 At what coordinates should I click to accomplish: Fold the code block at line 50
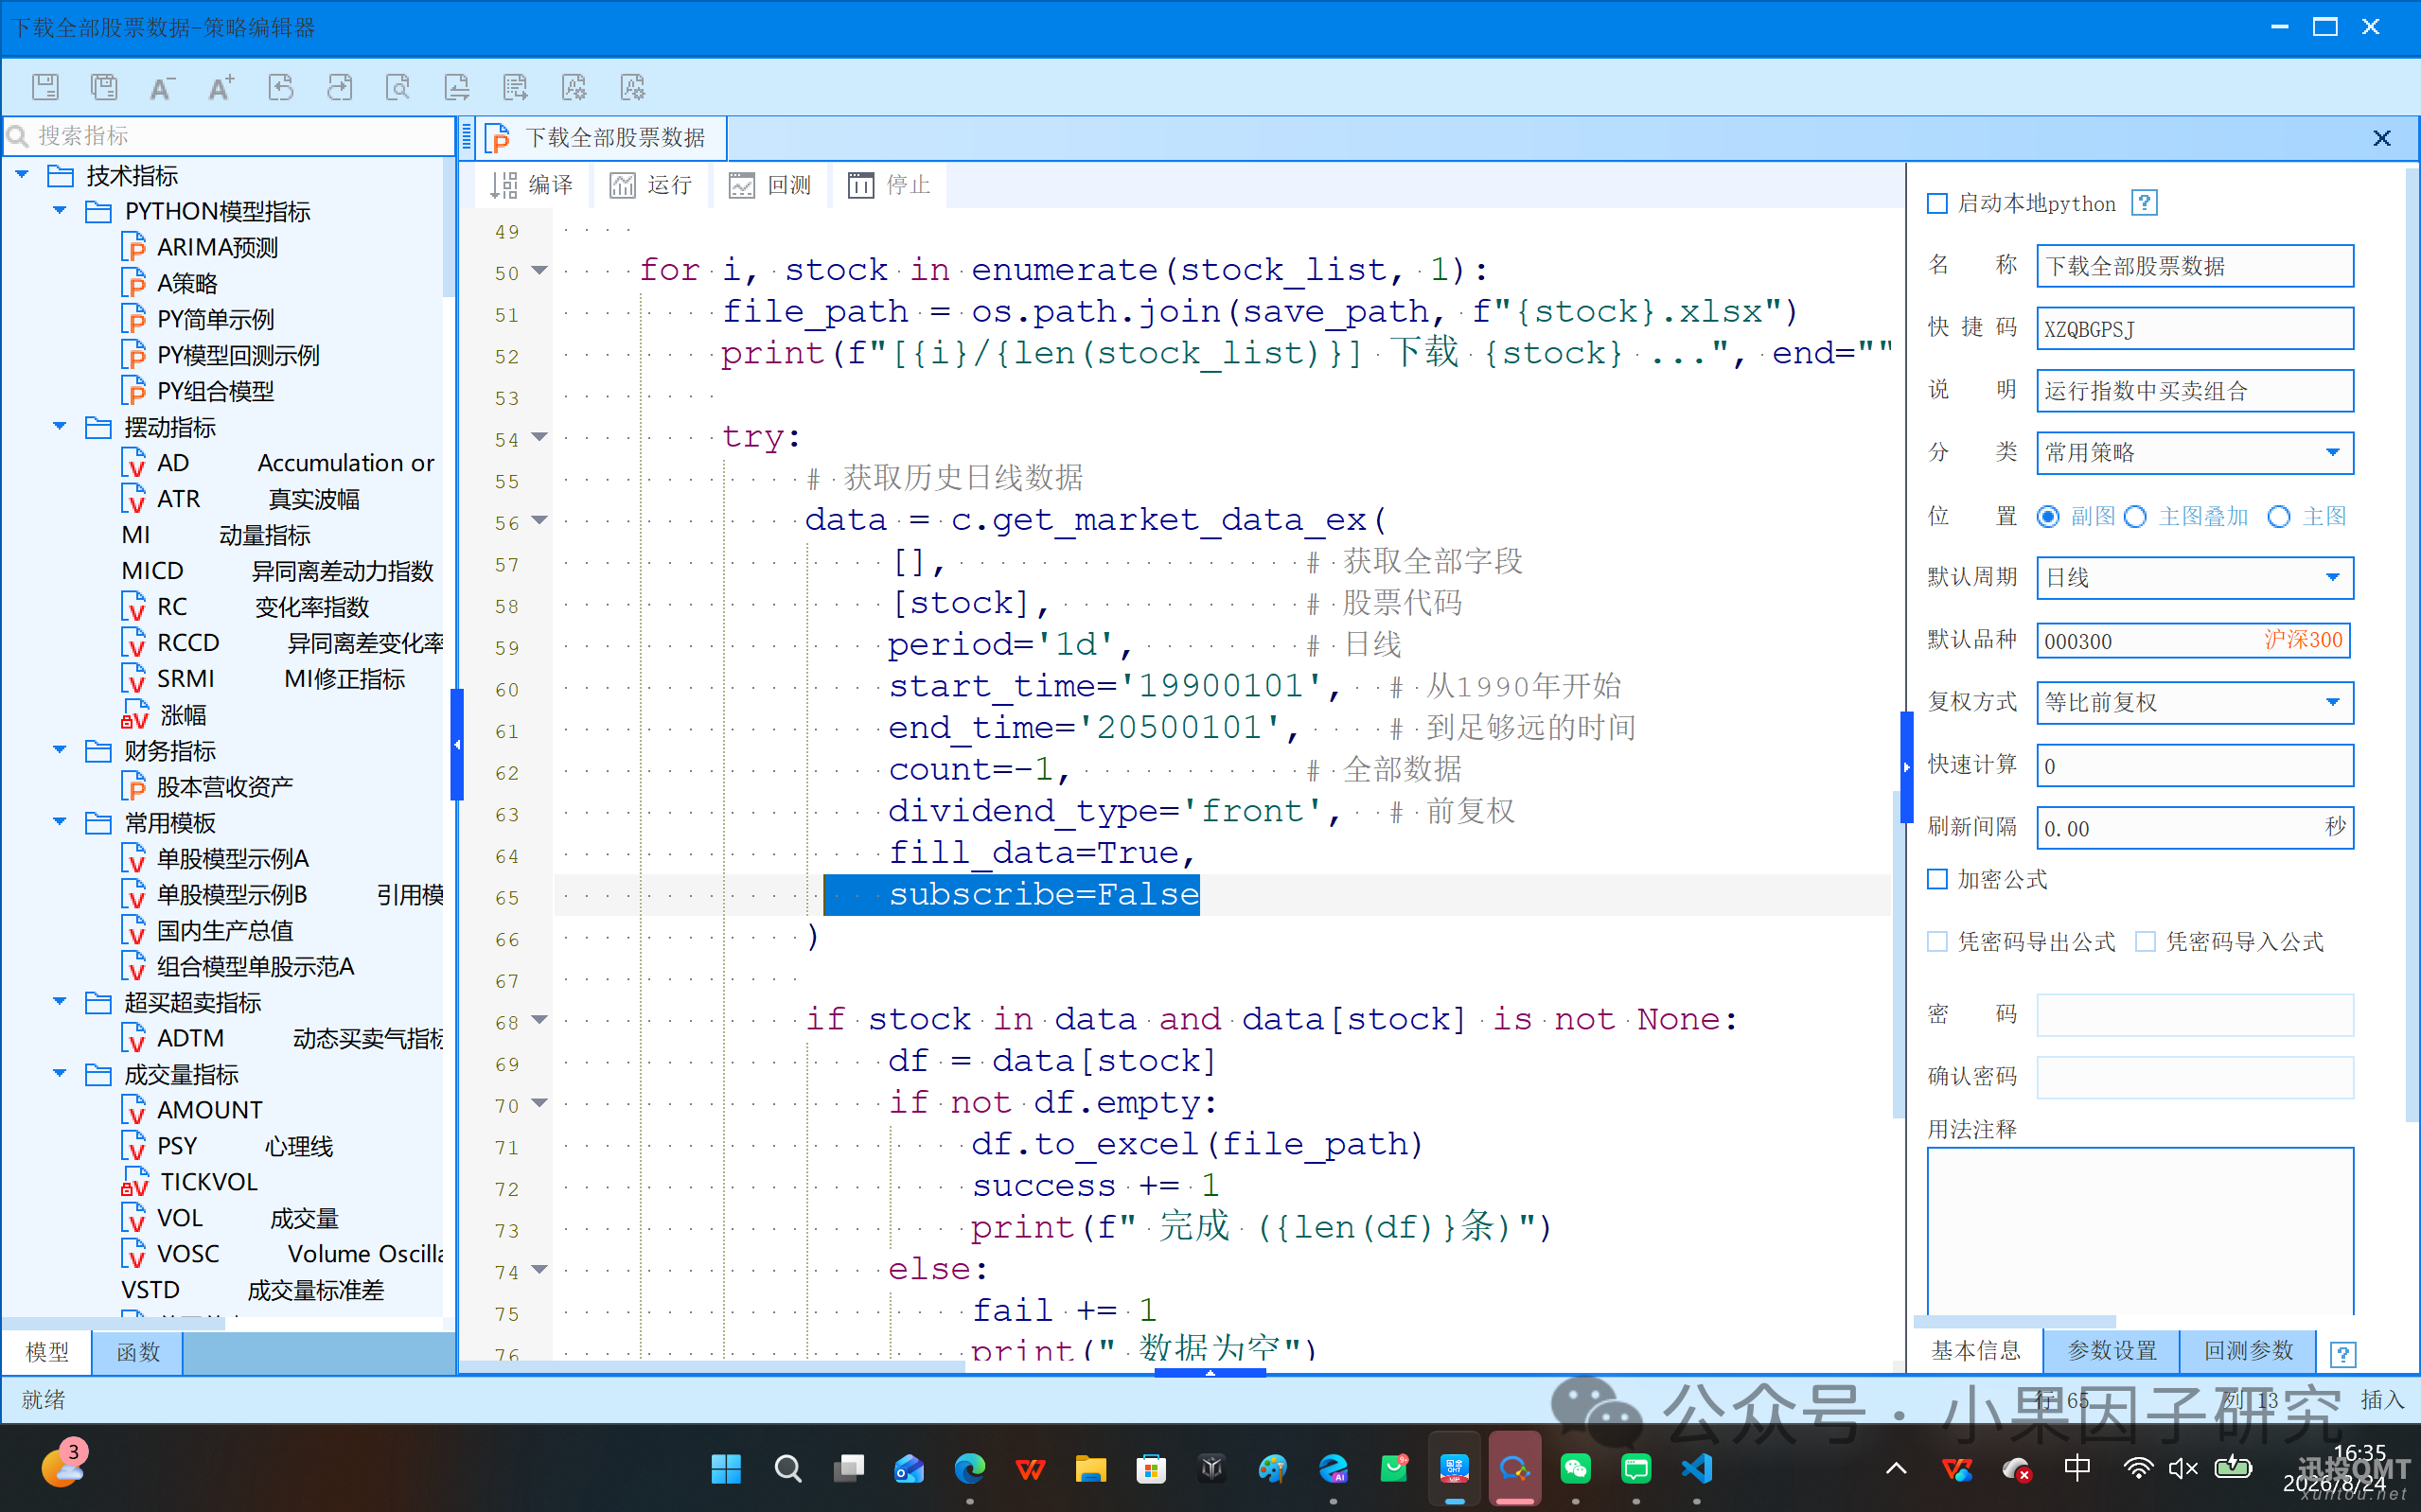click(x=539, y=271)
